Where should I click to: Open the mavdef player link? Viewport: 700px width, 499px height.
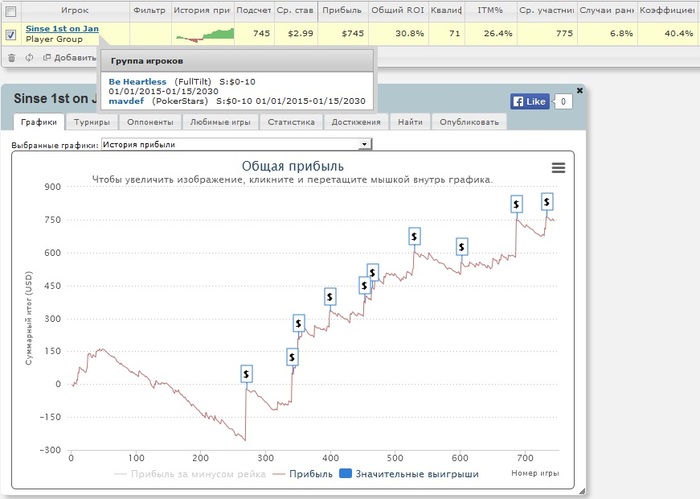(126, 101)
